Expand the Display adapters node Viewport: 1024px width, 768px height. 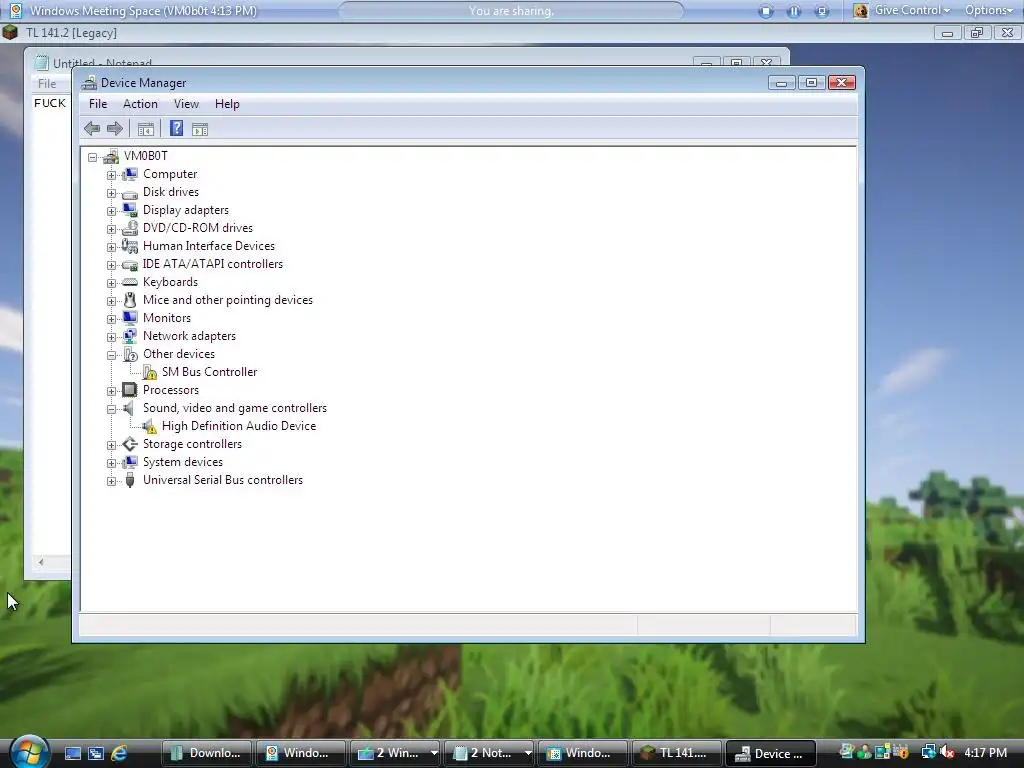tap(111, 211)
